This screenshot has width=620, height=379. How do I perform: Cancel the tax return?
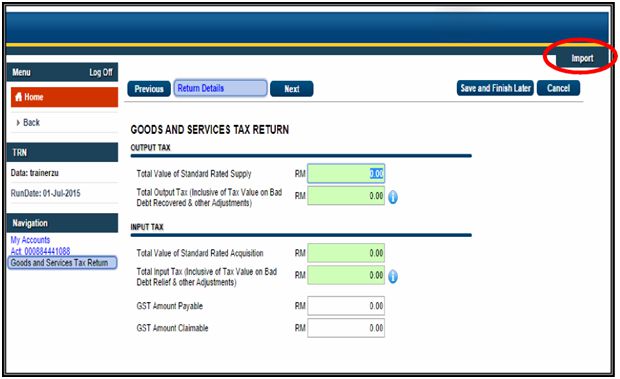coord(558,88)
